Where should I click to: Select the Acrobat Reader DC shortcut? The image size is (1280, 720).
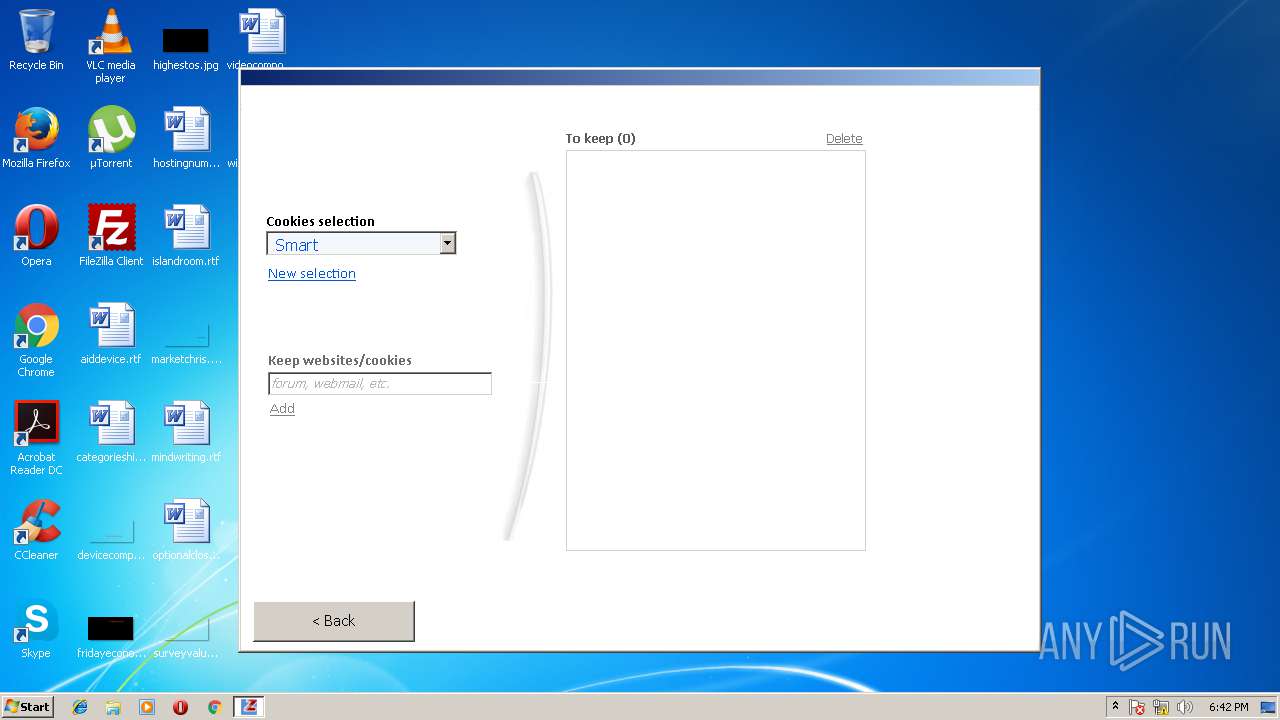36,438
